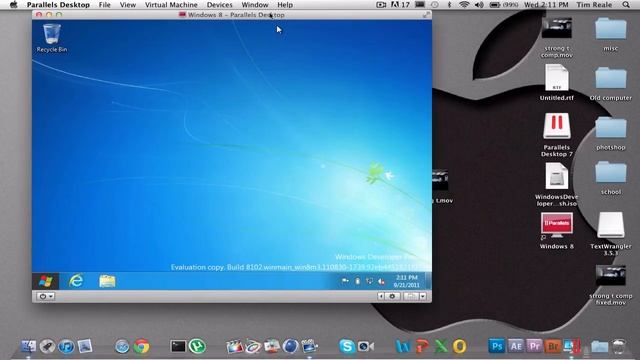This screenshot has width=640, height=360.
Task: Open Microsoft PowerPoint from the Dock
Action: point(422,346)
